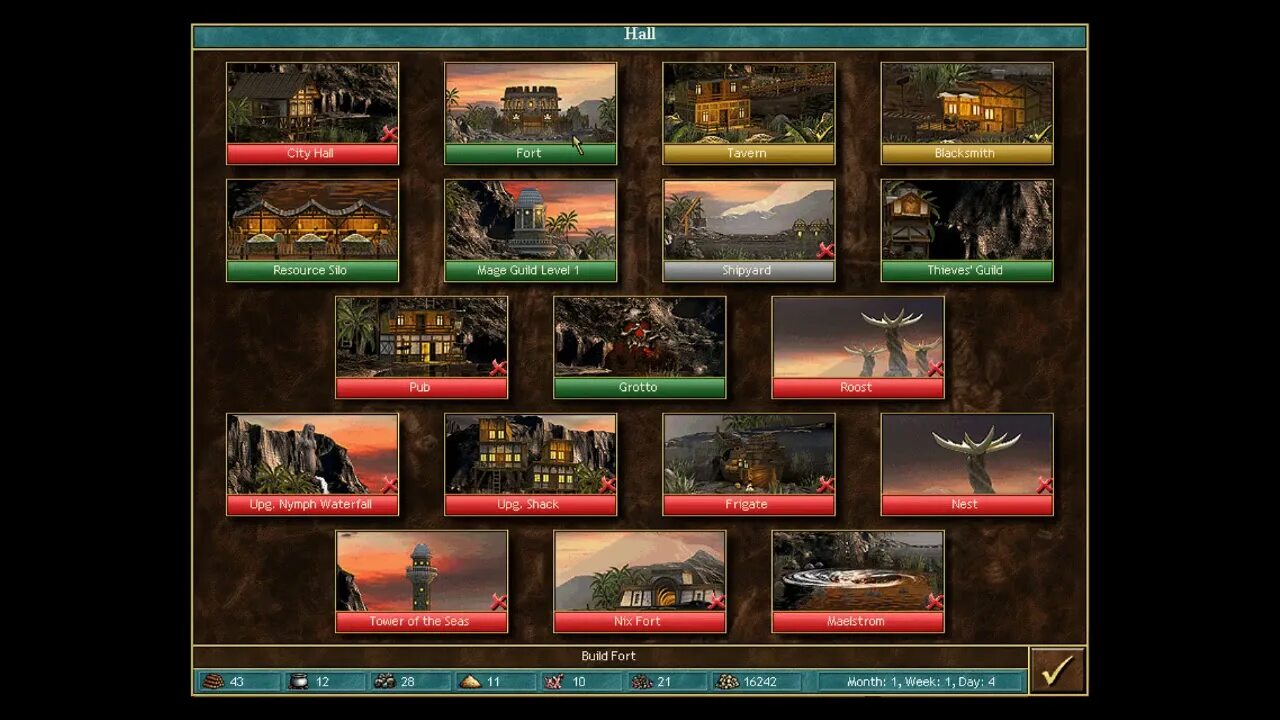The image size is (1280, 720).
Task: Select Upg. Nymph Waterfall dwelling
Action: coord(312,464)
